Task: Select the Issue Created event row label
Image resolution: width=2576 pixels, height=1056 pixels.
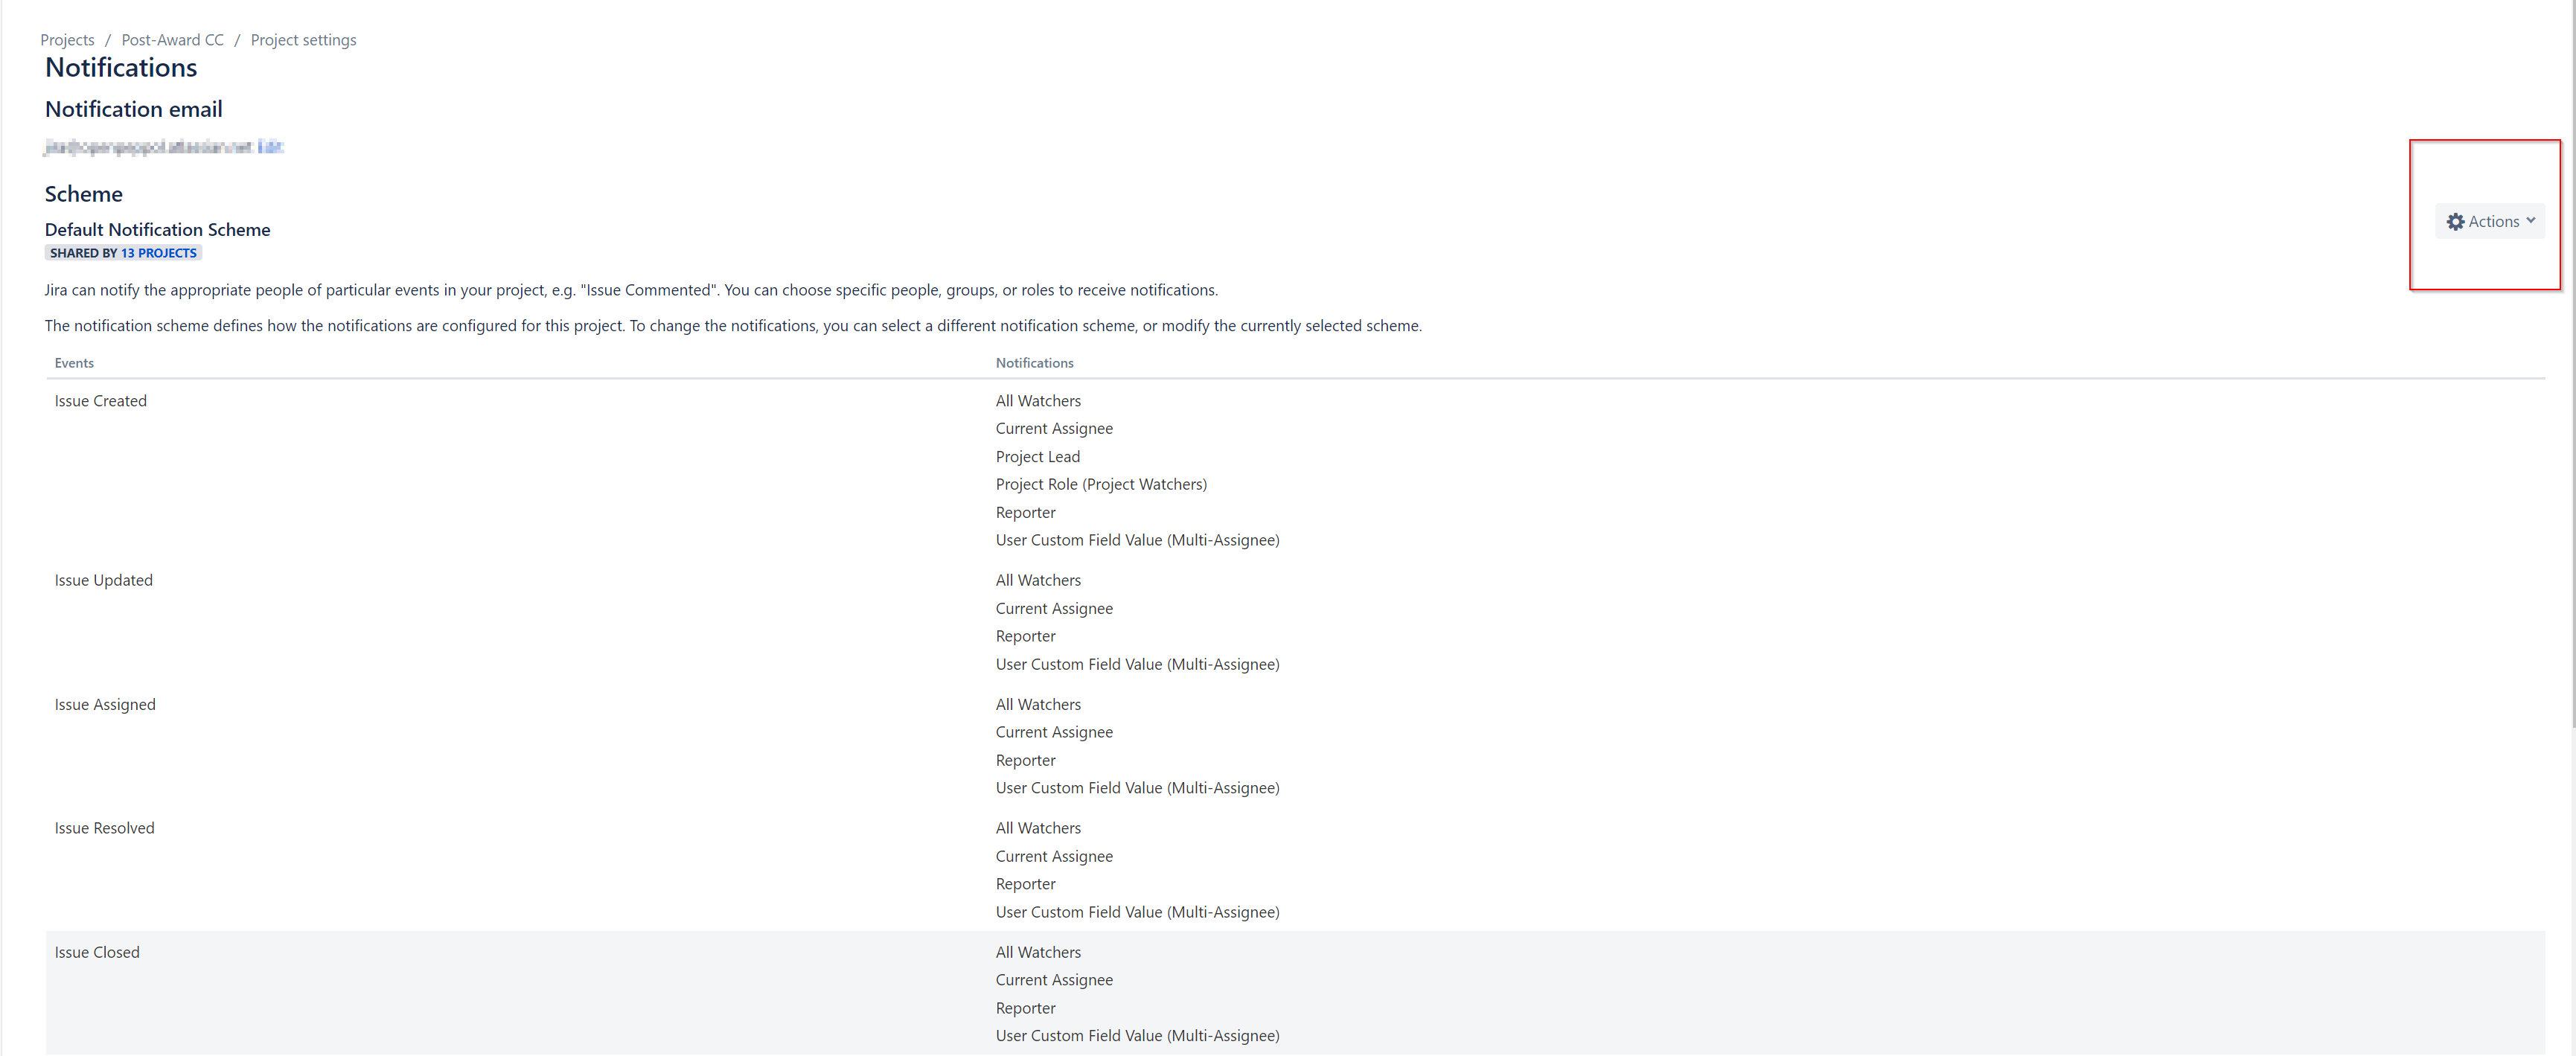Action: pos(100,401)
